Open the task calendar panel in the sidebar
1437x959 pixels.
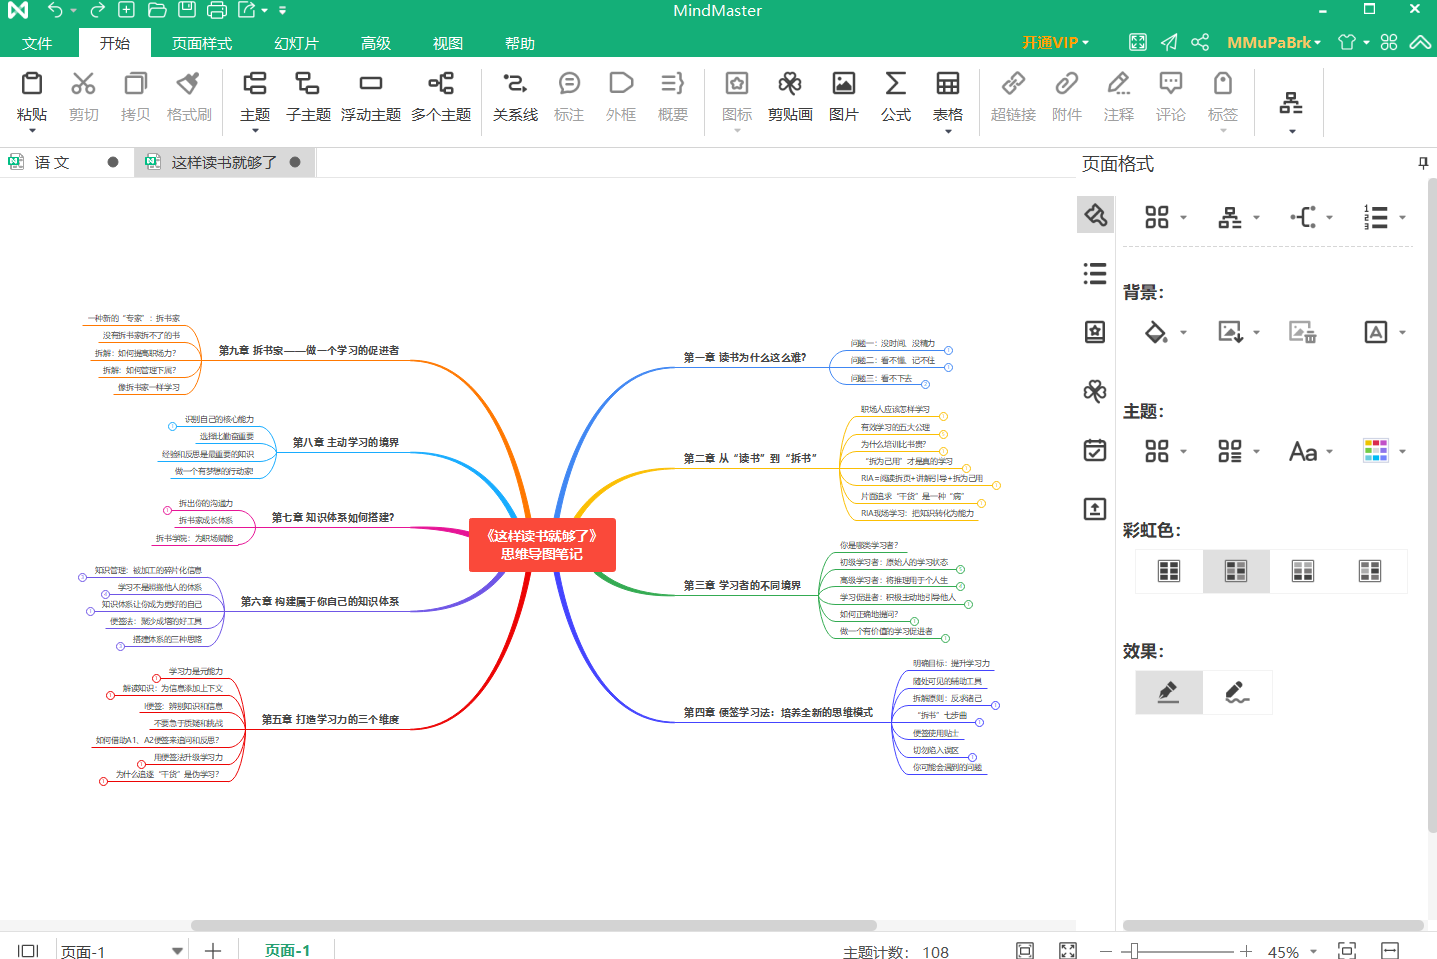pyautogui.click(x=1095, y=450)
